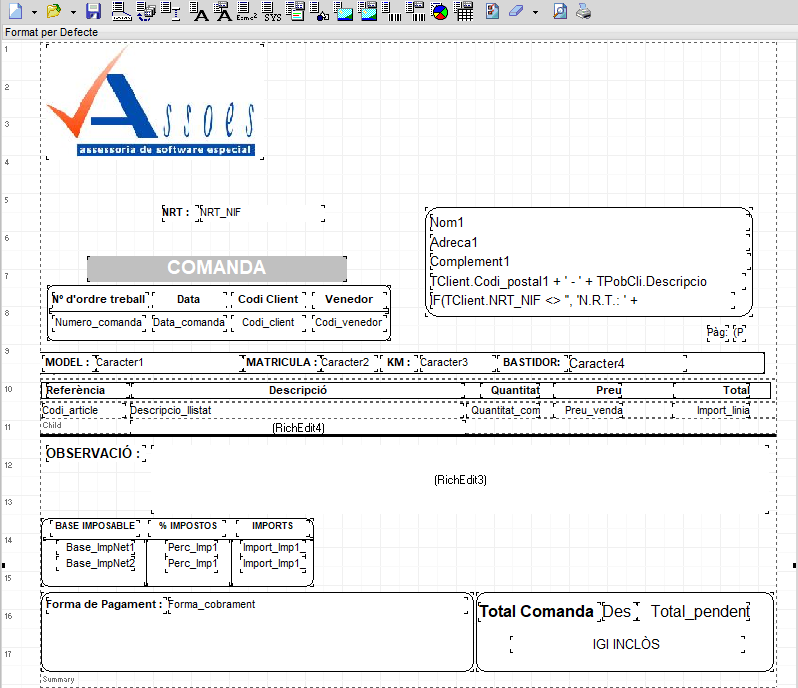Select the 'OBSERVACIÓ :' label
This screenshot has height=688, width=798.
(x=96, y=453)
